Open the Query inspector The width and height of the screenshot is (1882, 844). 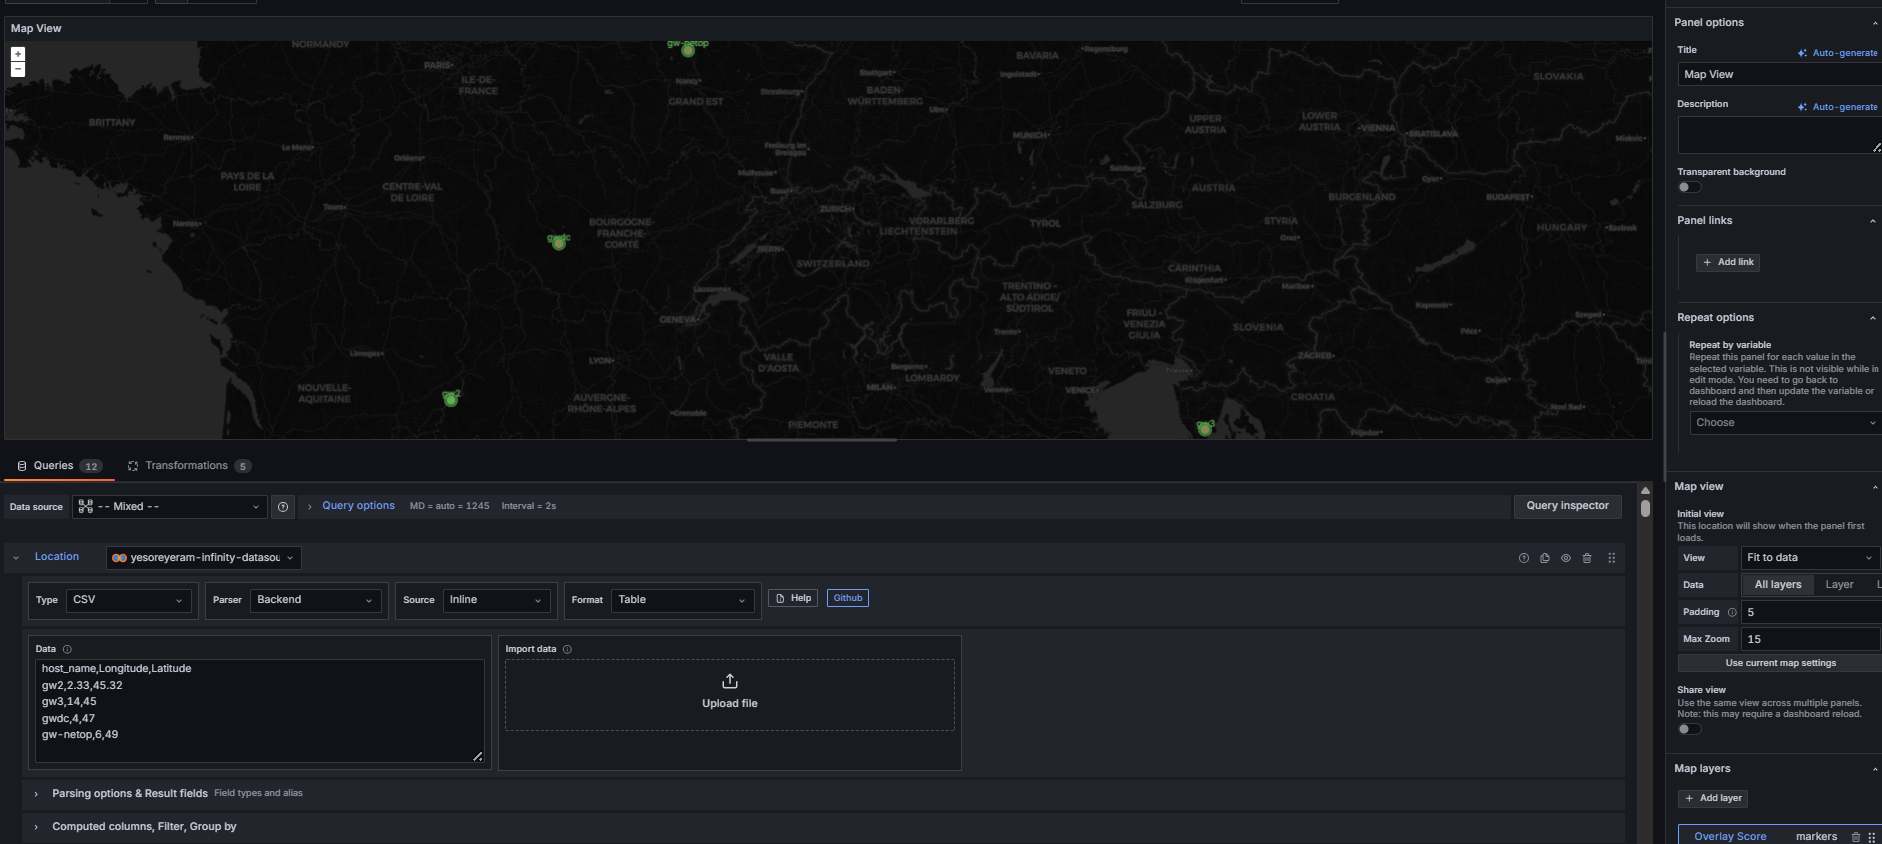point(1567,506)
